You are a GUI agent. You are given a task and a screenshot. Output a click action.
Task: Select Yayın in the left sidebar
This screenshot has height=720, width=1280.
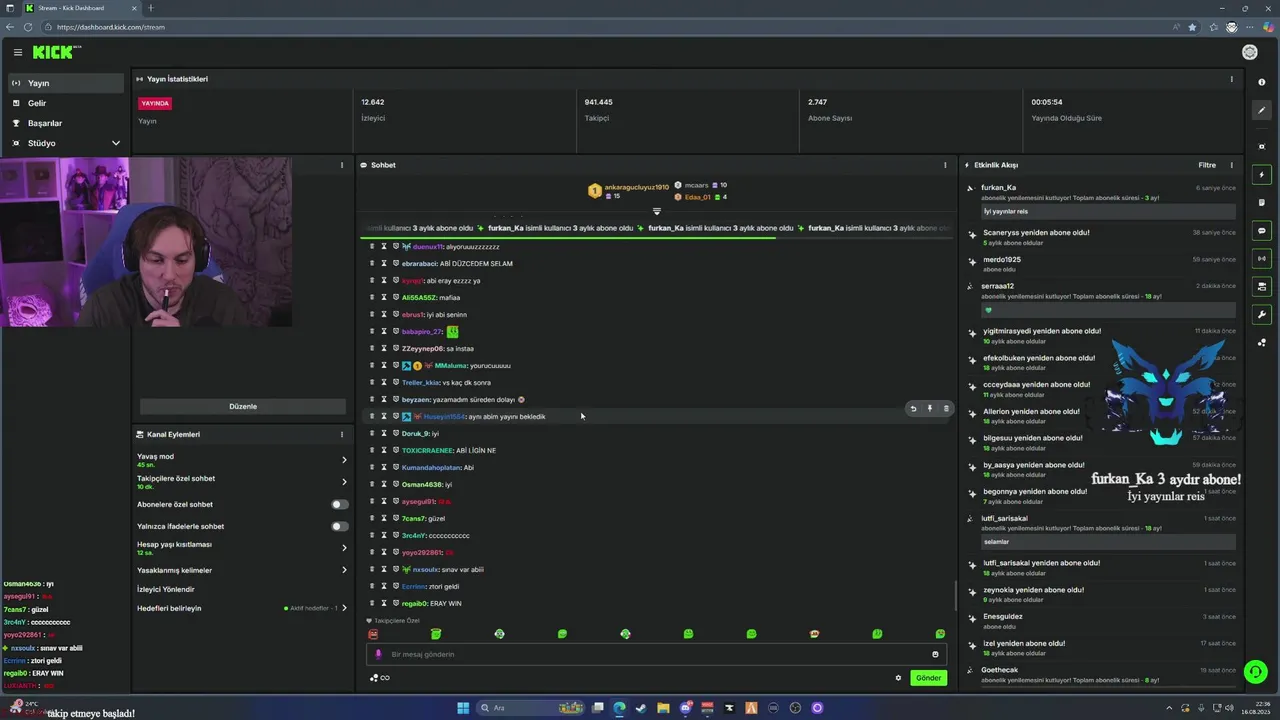coord(65,83)
